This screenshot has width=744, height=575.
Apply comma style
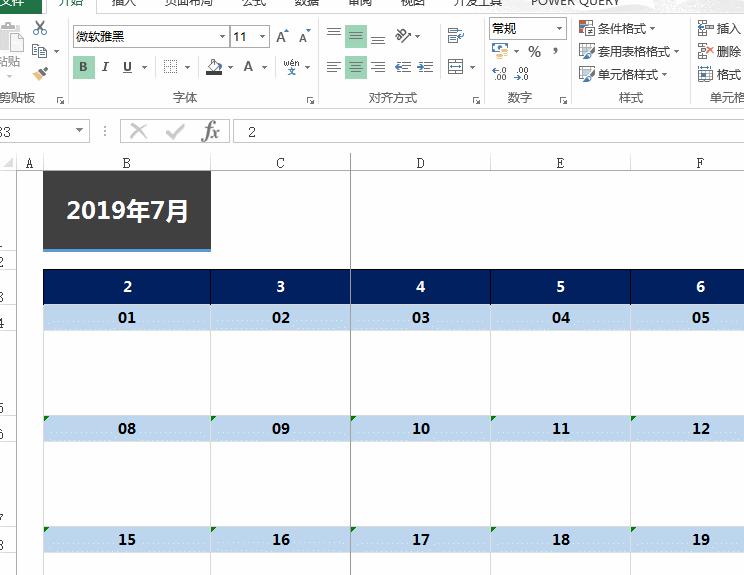[x=555, y=50]
